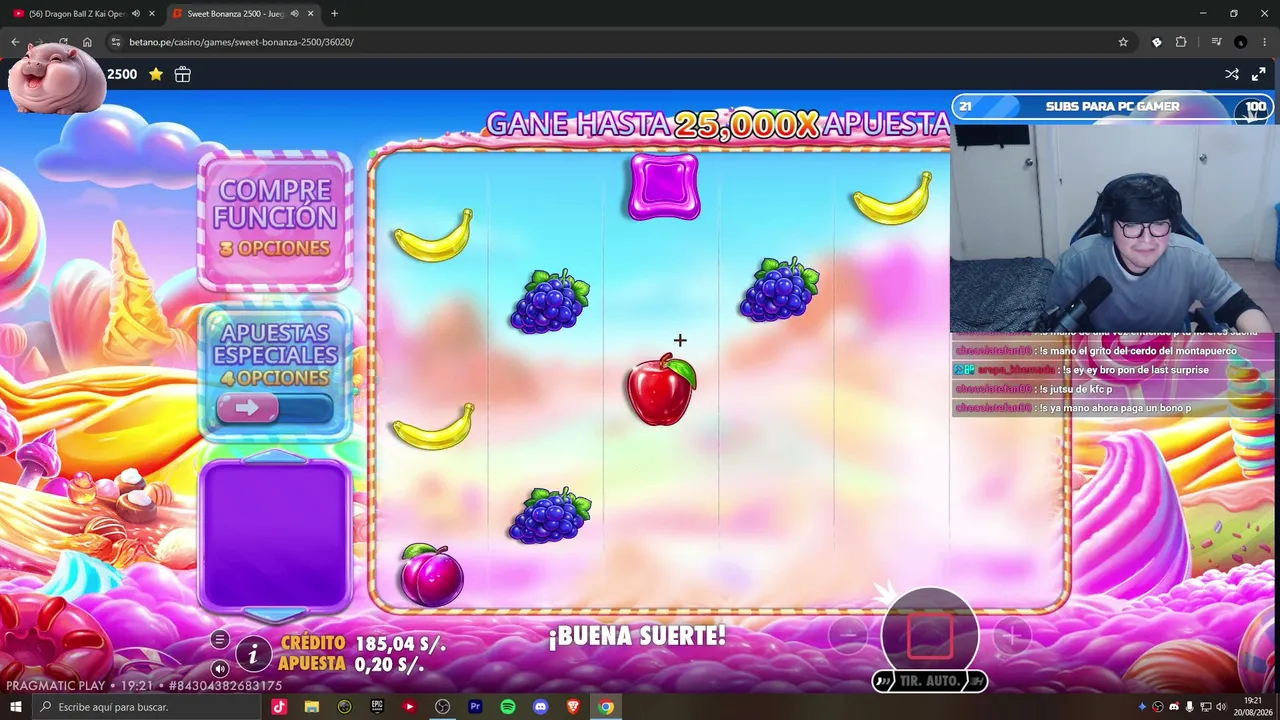This screenshot has width=1280, height=720.
Task: Click the betano.pe address bar
Action: (620, 42)
